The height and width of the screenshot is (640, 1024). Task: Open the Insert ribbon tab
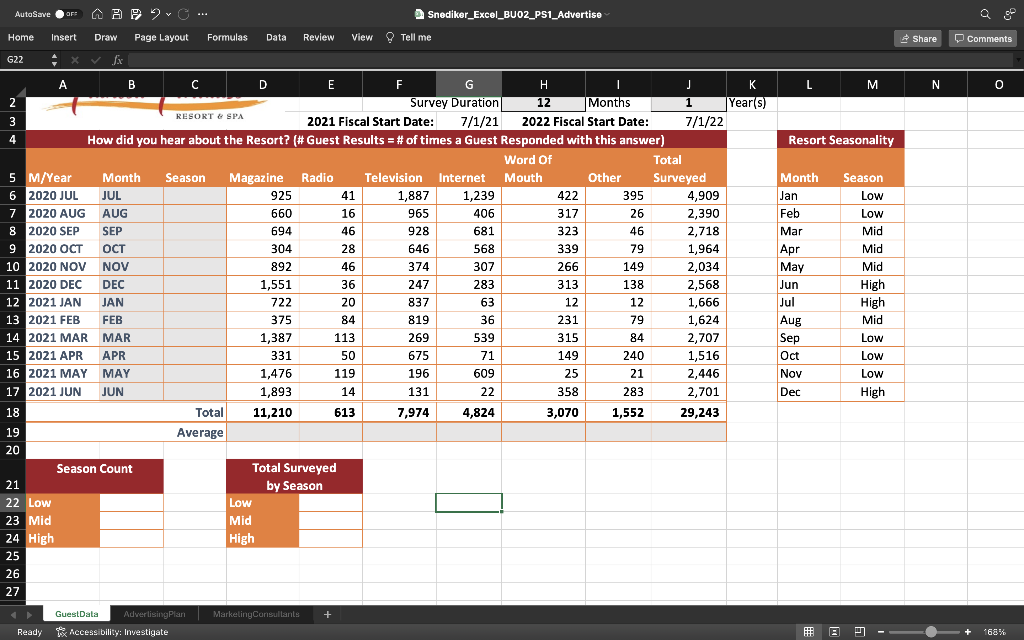tap(64, 37)
